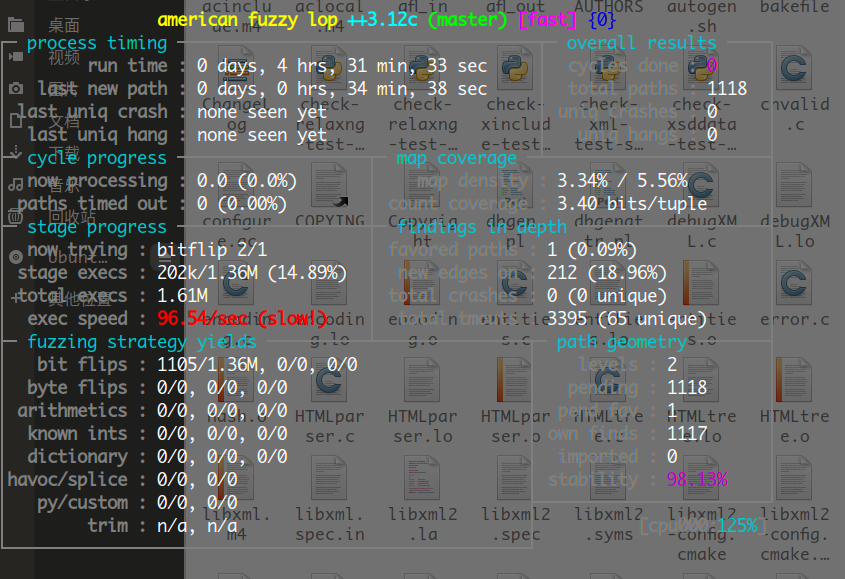Select the libxml2.spec file icon
Viewport: 845px width, 579px height.
click(516, 478)
